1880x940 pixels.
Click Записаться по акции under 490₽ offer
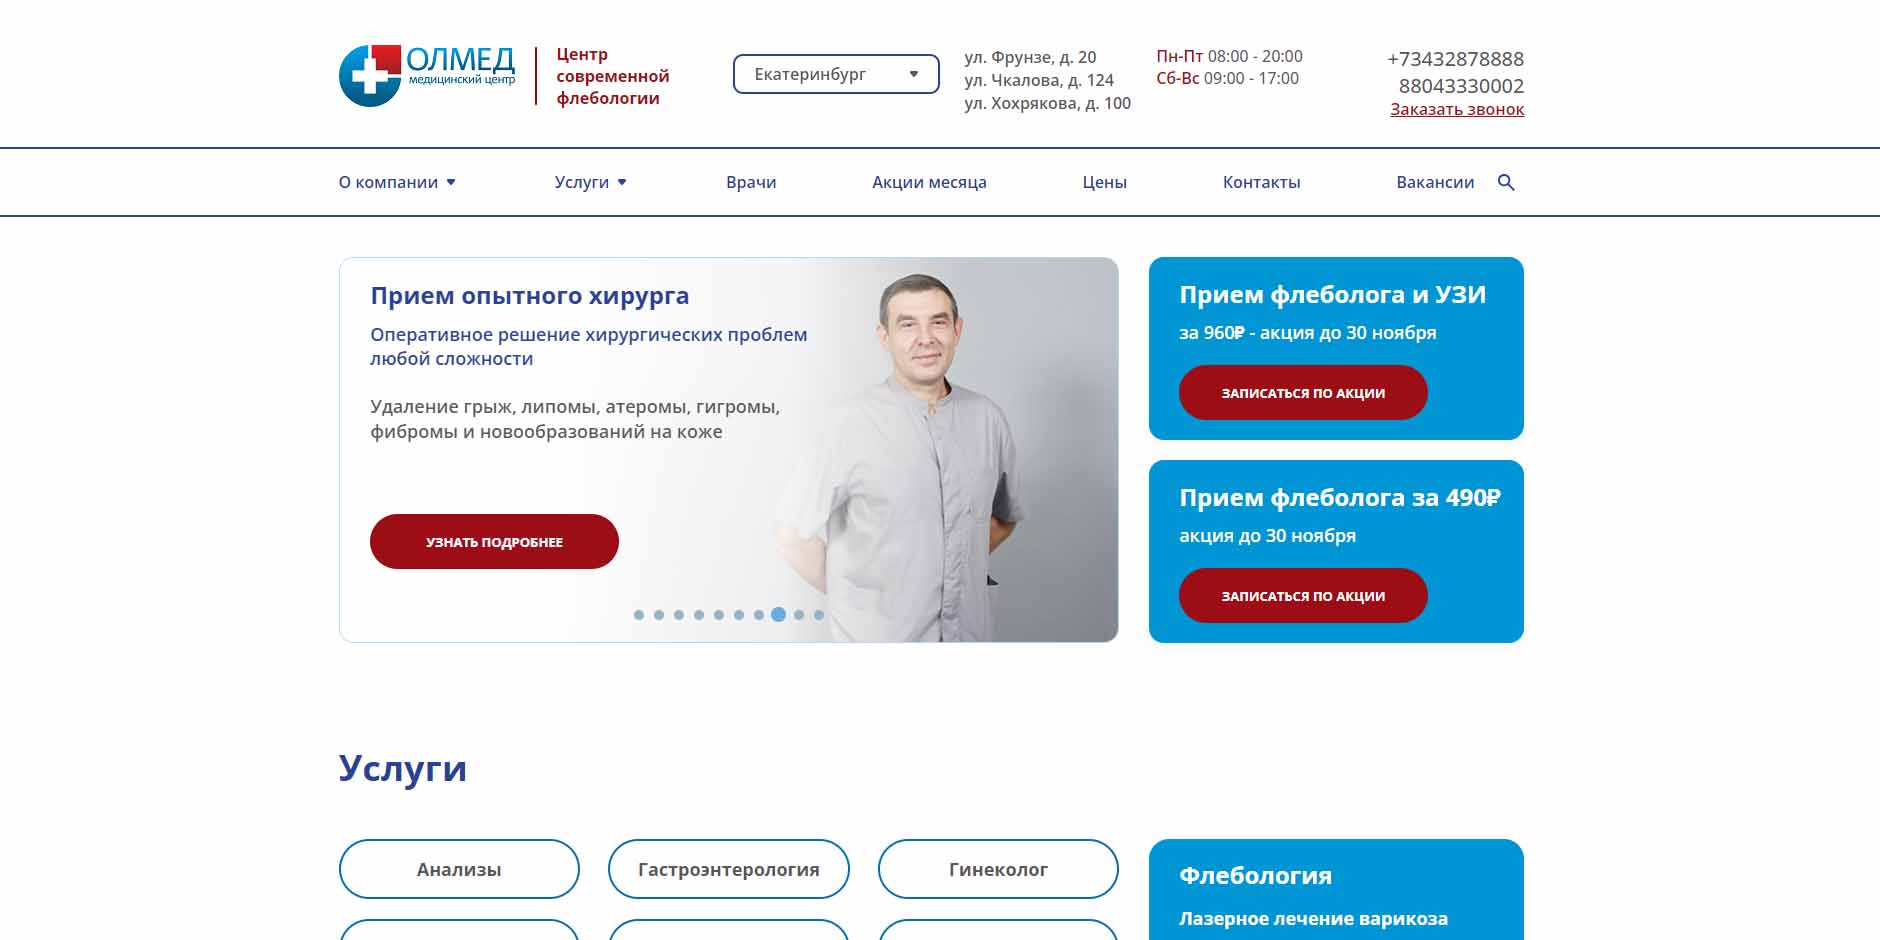1303,595
